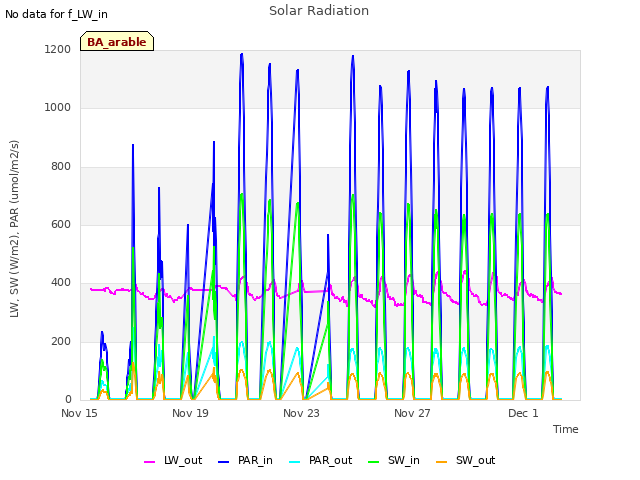Toggle the SW_in legend entry
The width and height of the screenshot is (640, 480).
394,460
